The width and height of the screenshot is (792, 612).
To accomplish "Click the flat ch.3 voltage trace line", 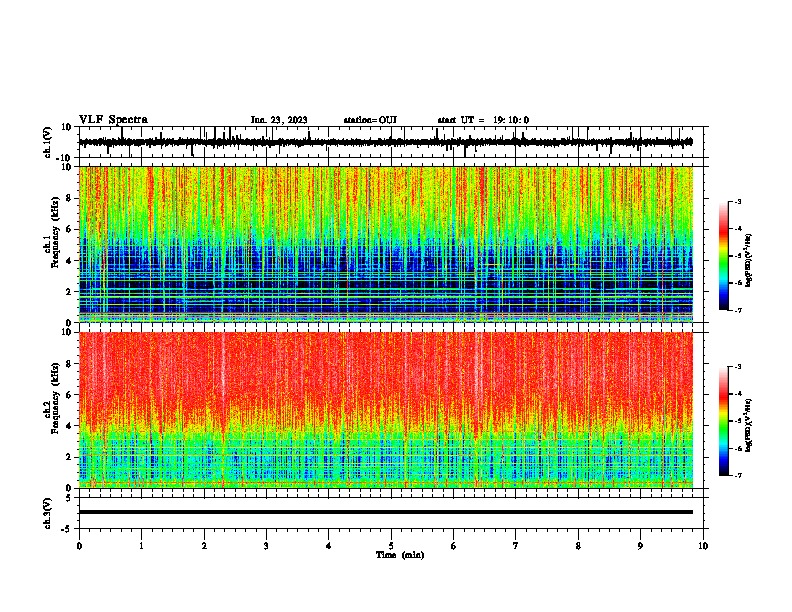I will point(386,512).
